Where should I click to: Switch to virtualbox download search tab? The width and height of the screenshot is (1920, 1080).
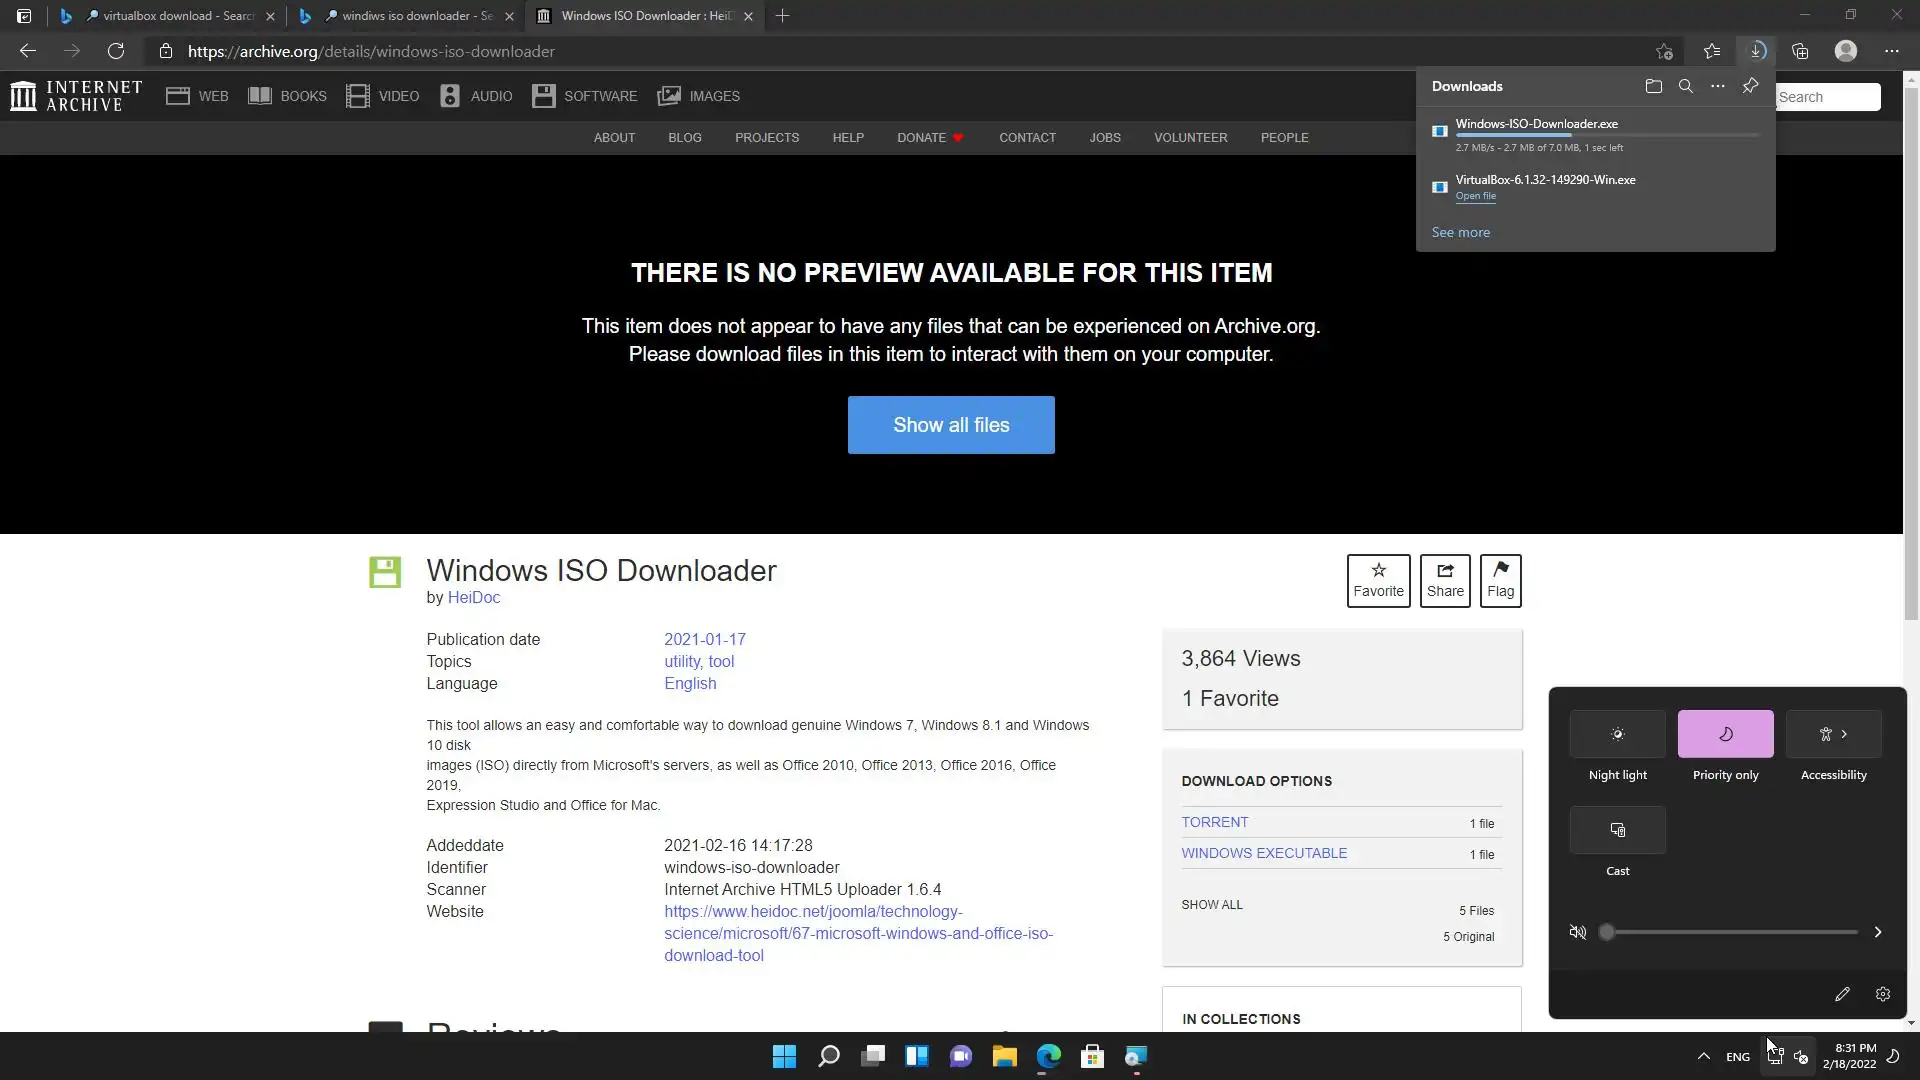170,16
